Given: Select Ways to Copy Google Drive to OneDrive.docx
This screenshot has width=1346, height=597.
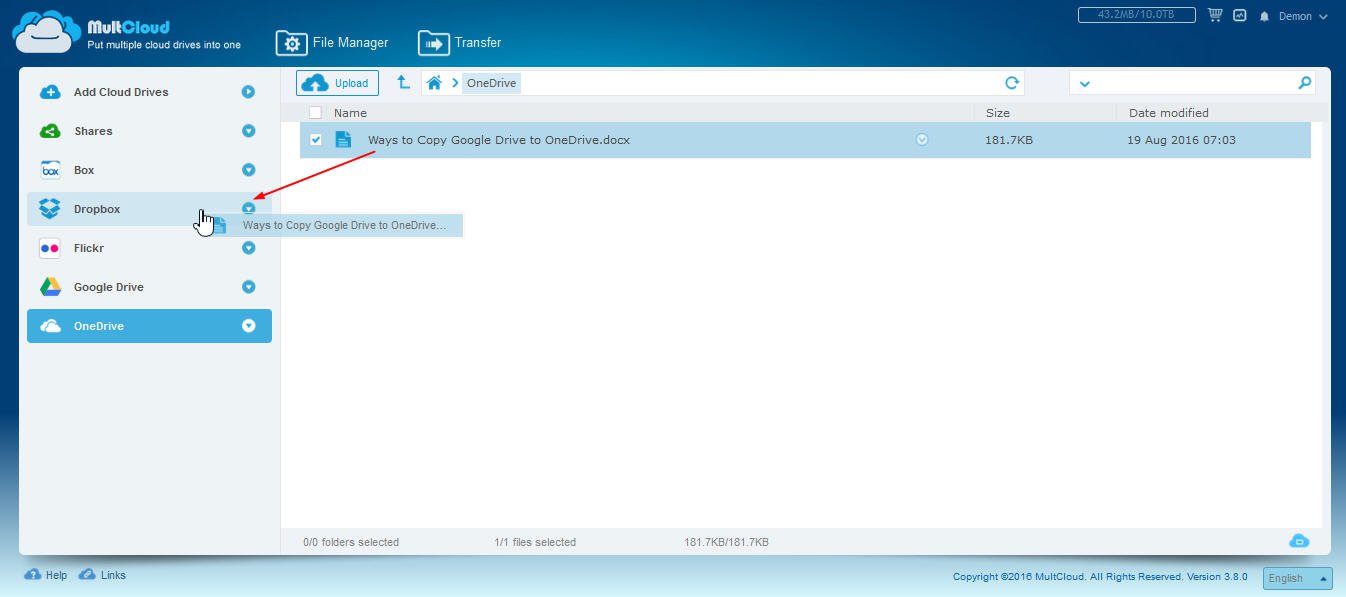Looking at the screenshot, I should click(x=499, y=140).
